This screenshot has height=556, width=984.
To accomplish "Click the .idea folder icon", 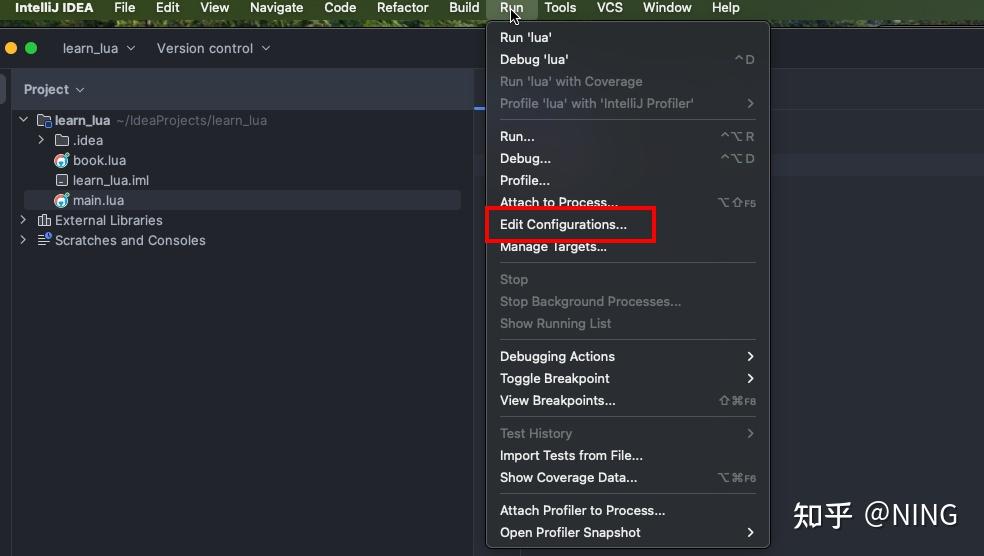I will [x=62, y=141].
